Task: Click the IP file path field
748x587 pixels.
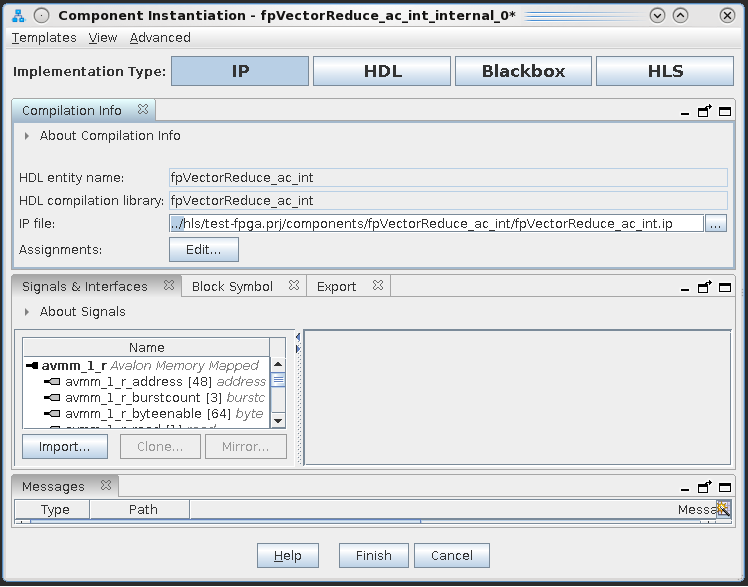Action: [x=436, y=224]
